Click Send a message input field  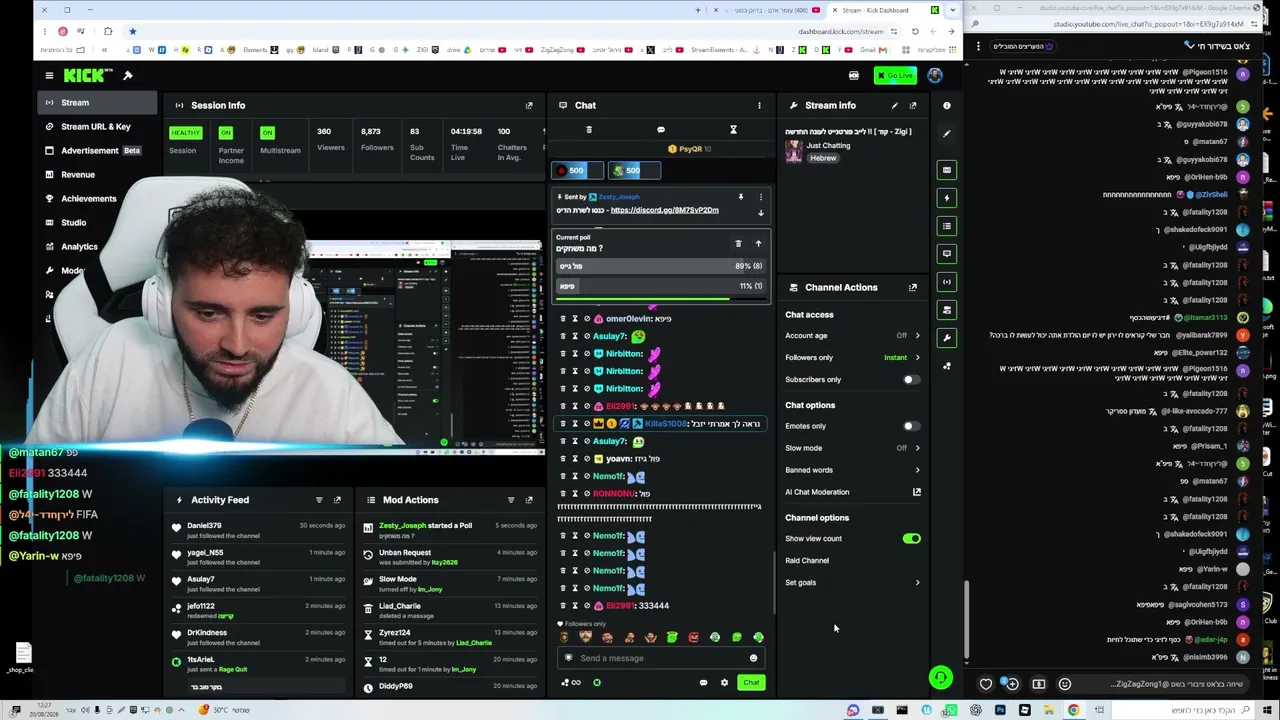coord(660,658)
